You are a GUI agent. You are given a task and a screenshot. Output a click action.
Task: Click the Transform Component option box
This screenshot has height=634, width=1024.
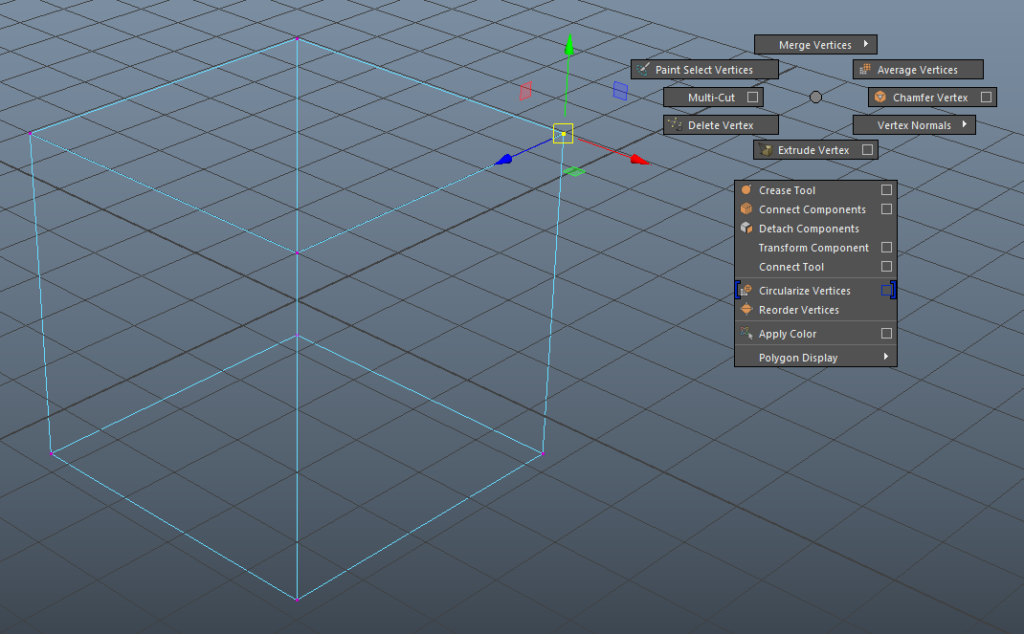click(x=886, y=247)
